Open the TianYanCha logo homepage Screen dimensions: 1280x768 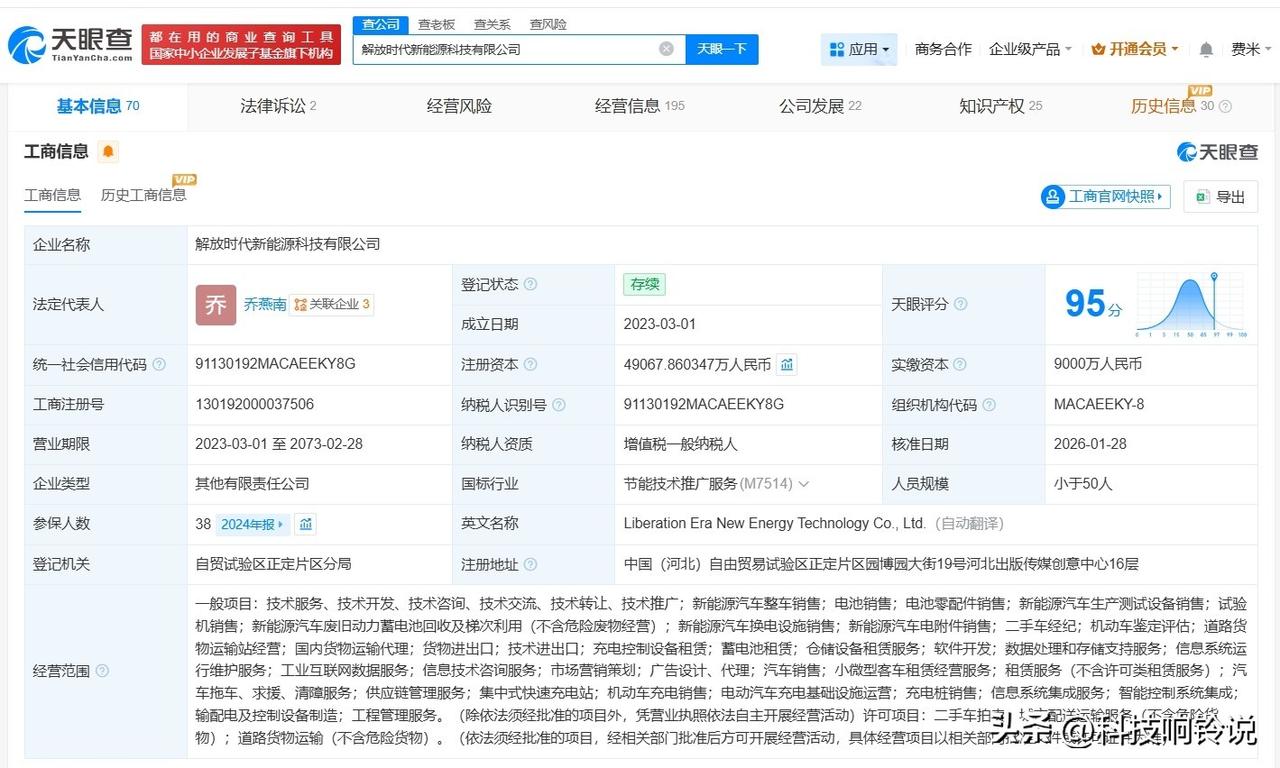coord(70,44)
